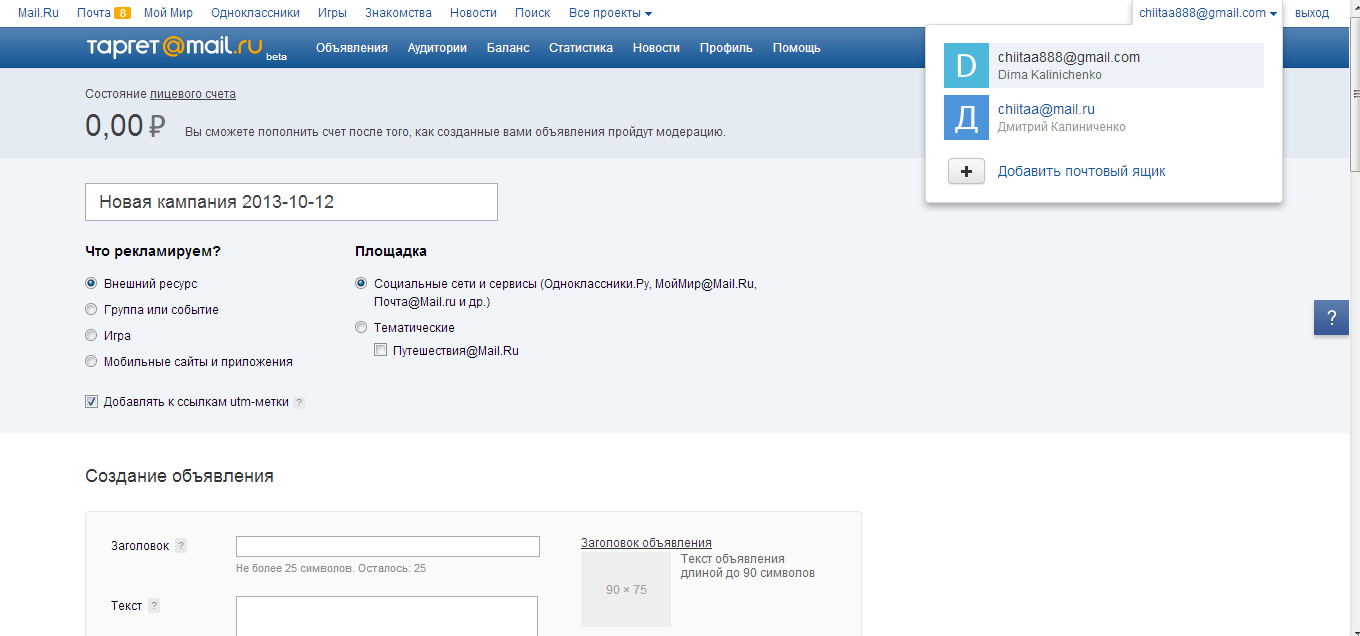1360x636 pixels.
Task: Click the 'D' avatar for chiitaa888@gmail.com
Action: (966, 66)
